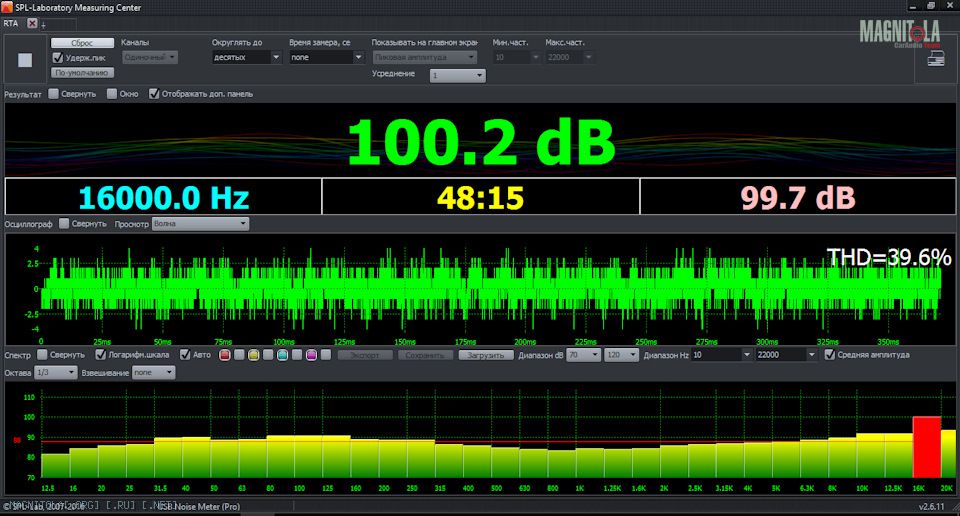Toggle the Средняя амплитуда checkbox
960x516 pixels.
[x=830, y=354]
